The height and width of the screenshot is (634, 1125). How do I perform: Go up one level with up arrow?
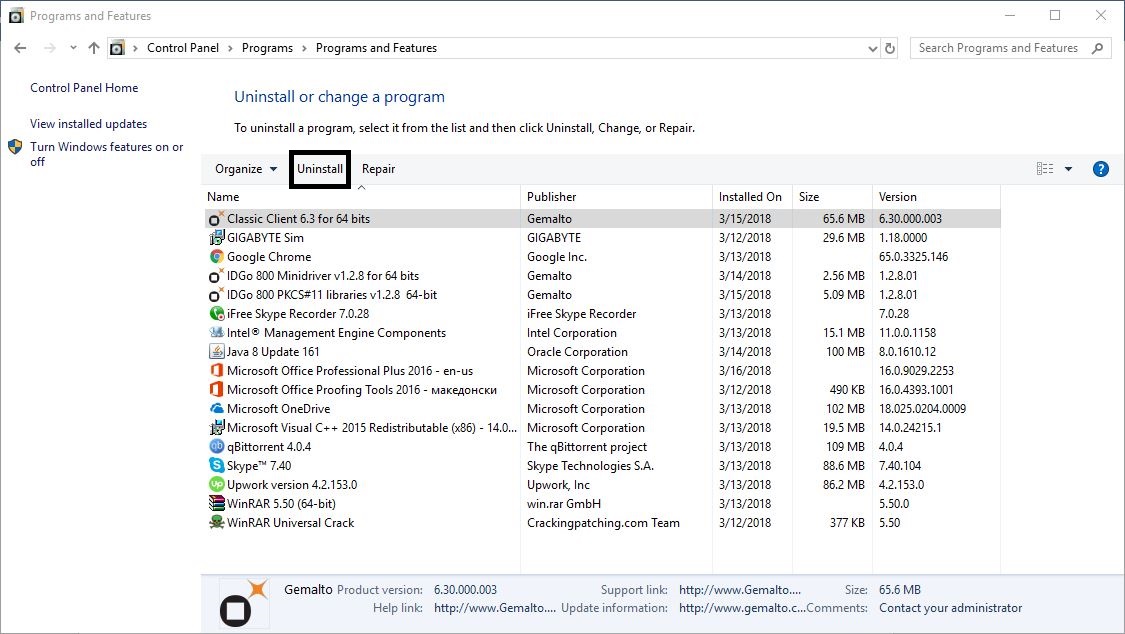(93, 48)
